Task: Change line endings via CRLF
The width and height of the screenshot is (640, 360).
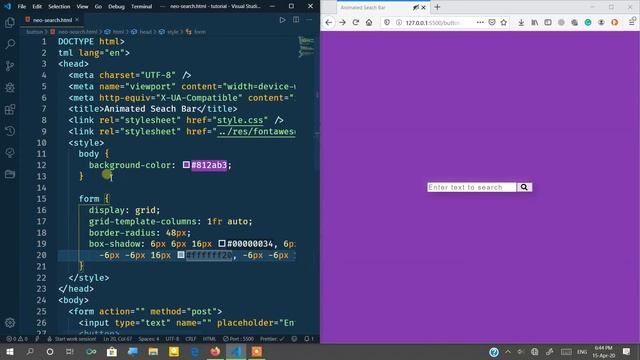Action: coord(191,339)
